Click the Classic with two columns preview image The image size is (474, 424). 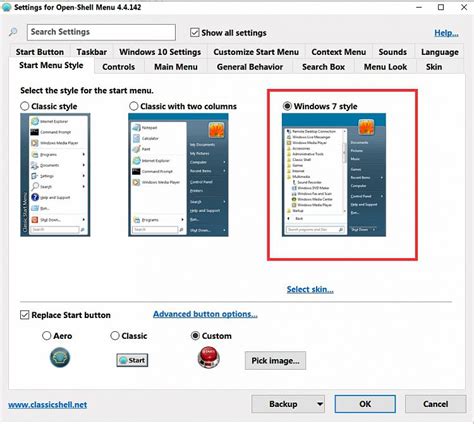[x=178, y=175]
